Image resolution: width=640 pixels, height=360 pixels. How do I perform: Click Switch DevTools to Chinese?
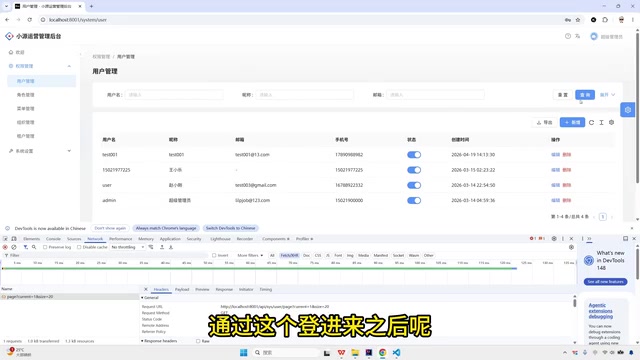tap(231, 228)
